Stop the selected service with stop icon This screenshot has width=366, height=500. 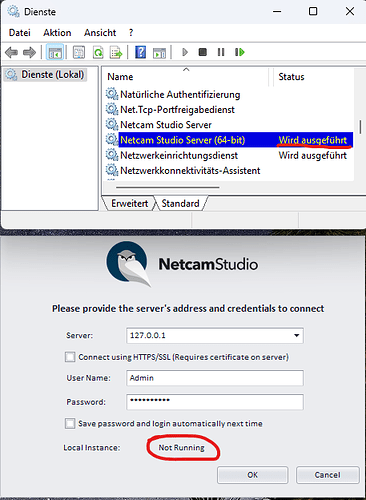point(203,52)
